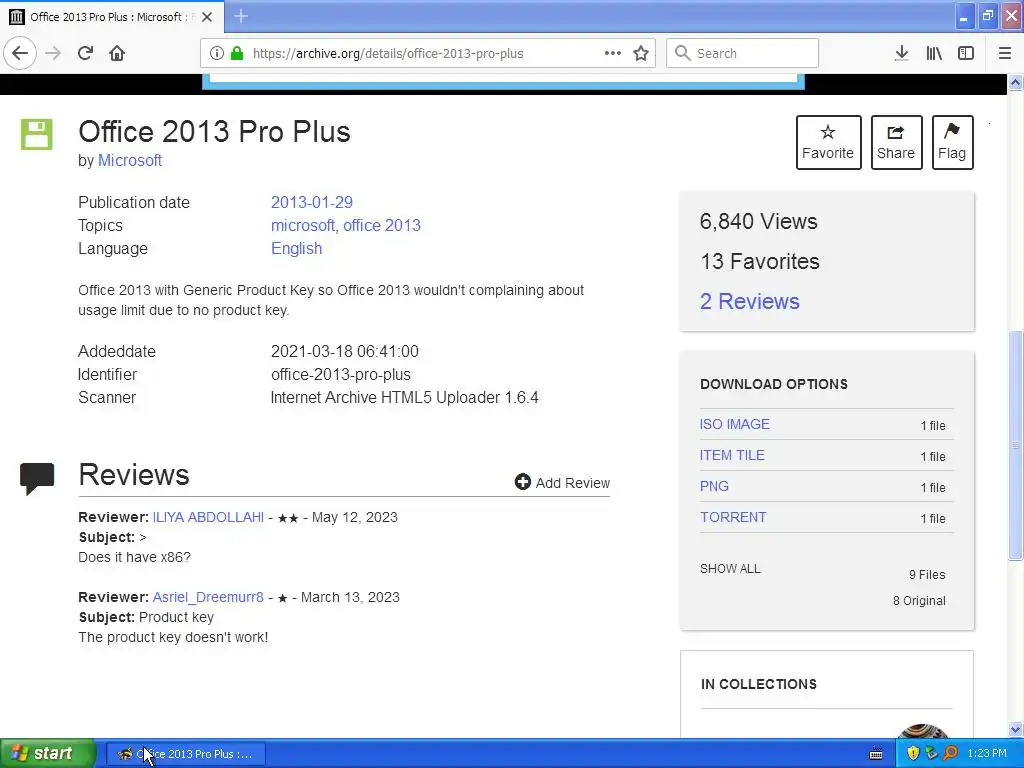This screenshot has width=1024, height=768.
Task: Click the address bar URL field
Action: (x=428, y=53)
